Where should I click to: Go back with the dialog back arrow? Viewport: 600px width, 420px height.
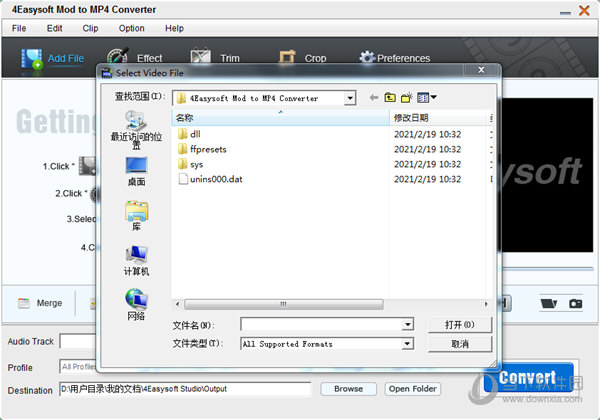[x=374, y=98]
